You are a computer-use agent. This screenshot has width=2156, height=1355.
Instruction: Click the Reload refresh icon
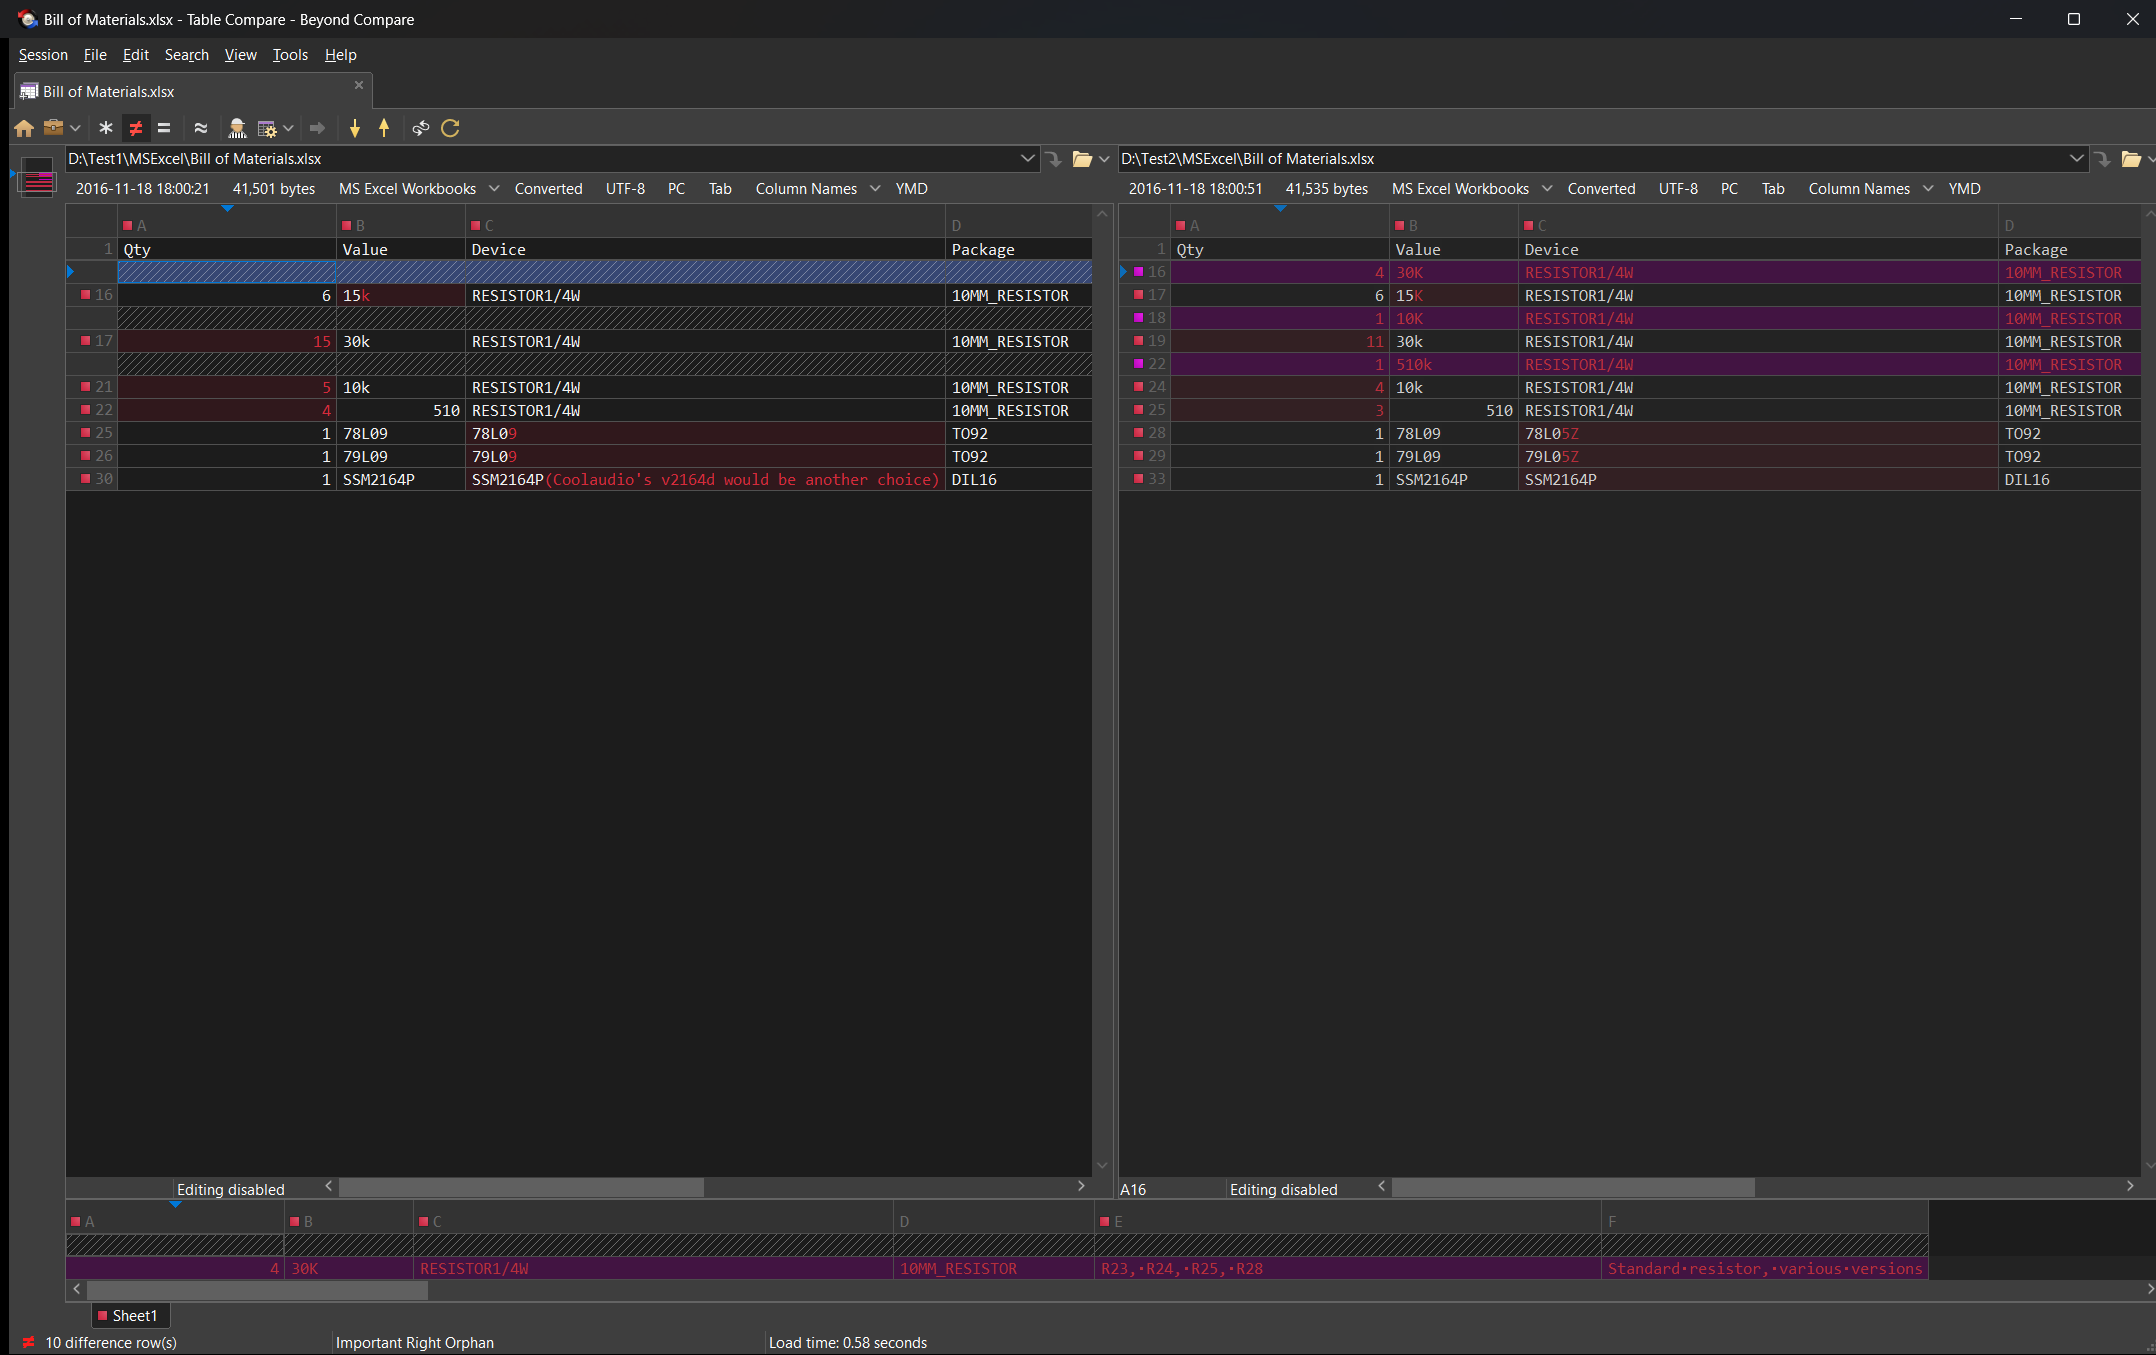(450, 128)
